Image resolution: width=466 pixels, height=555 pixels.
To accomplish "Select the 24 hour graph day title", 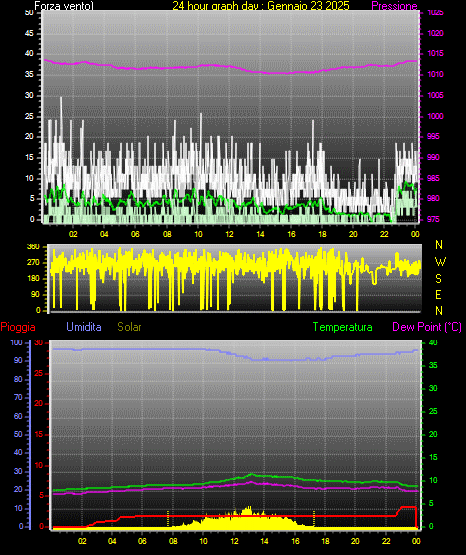I will click(261, 6).
